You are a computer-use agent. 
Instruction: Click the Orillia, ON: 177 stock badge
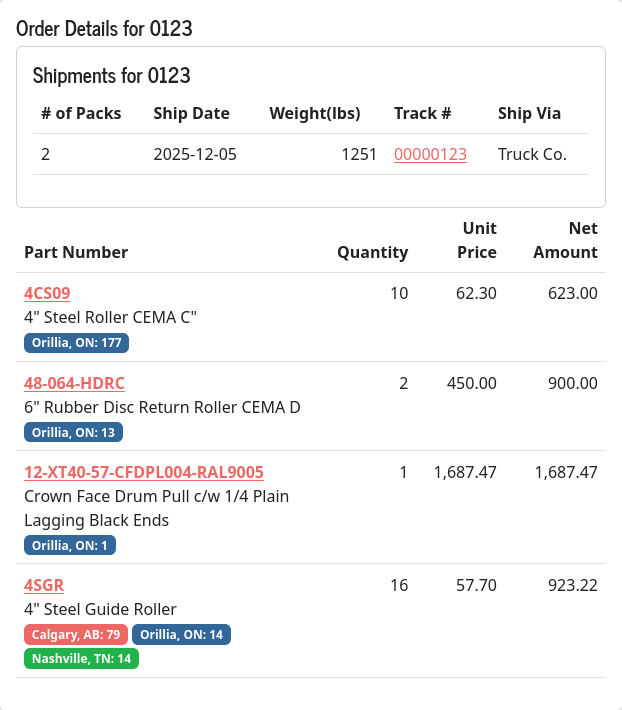tap(76, 343)
